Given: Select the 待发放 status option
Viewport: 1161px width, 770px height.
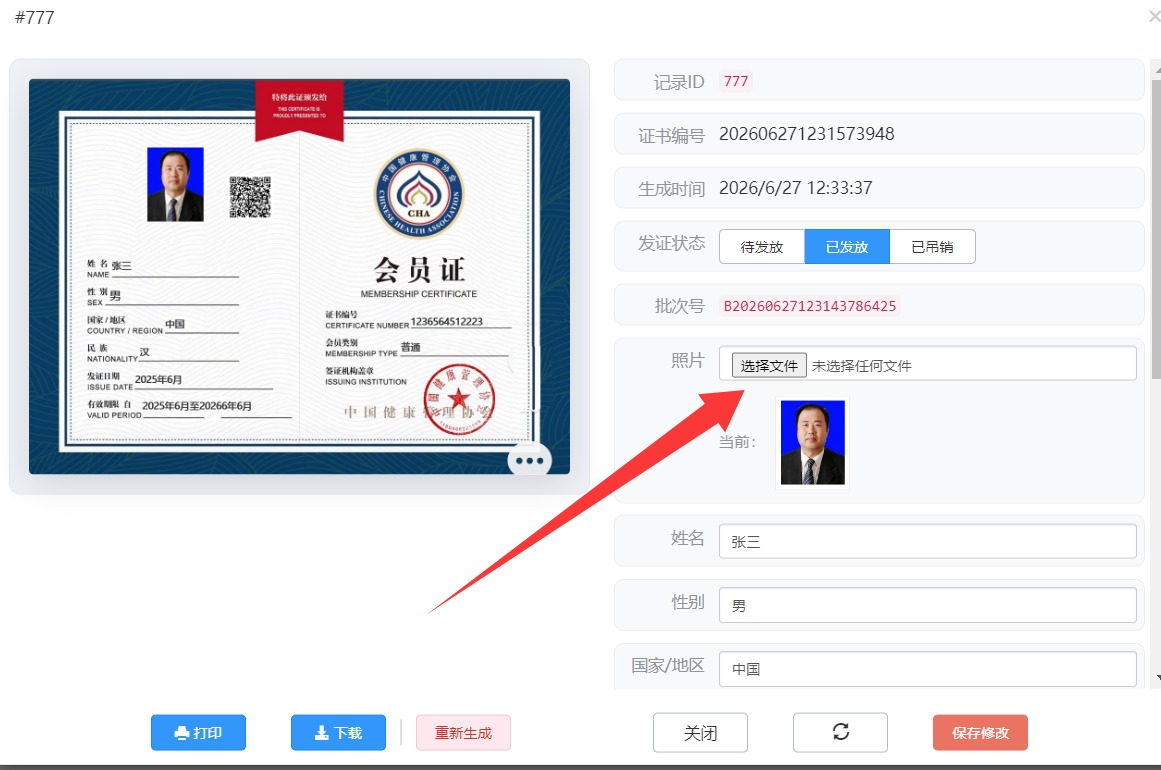Looking at the screenshot, I should point(762,247).
